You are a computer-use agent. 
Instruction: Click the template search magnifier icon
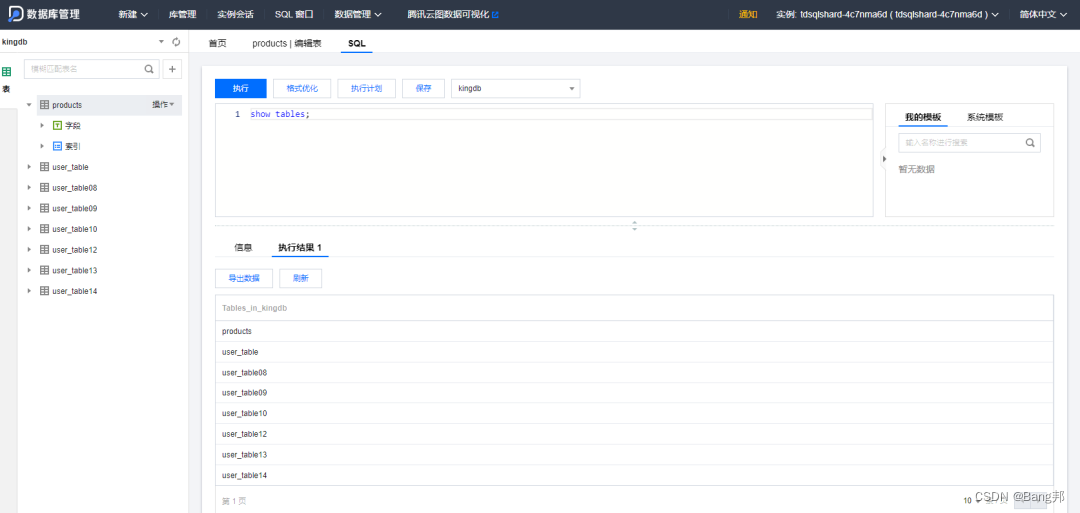(x=1030, y=143)
